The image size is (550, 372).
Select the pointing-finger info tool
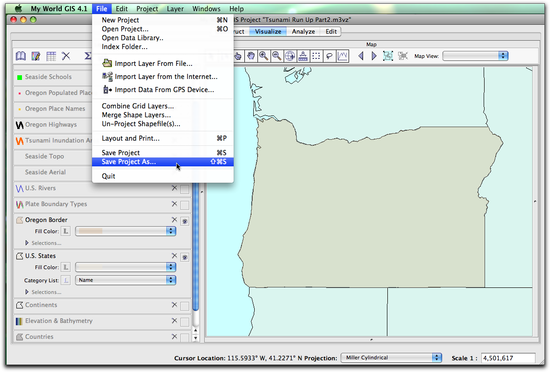click(x=238, y=56)
